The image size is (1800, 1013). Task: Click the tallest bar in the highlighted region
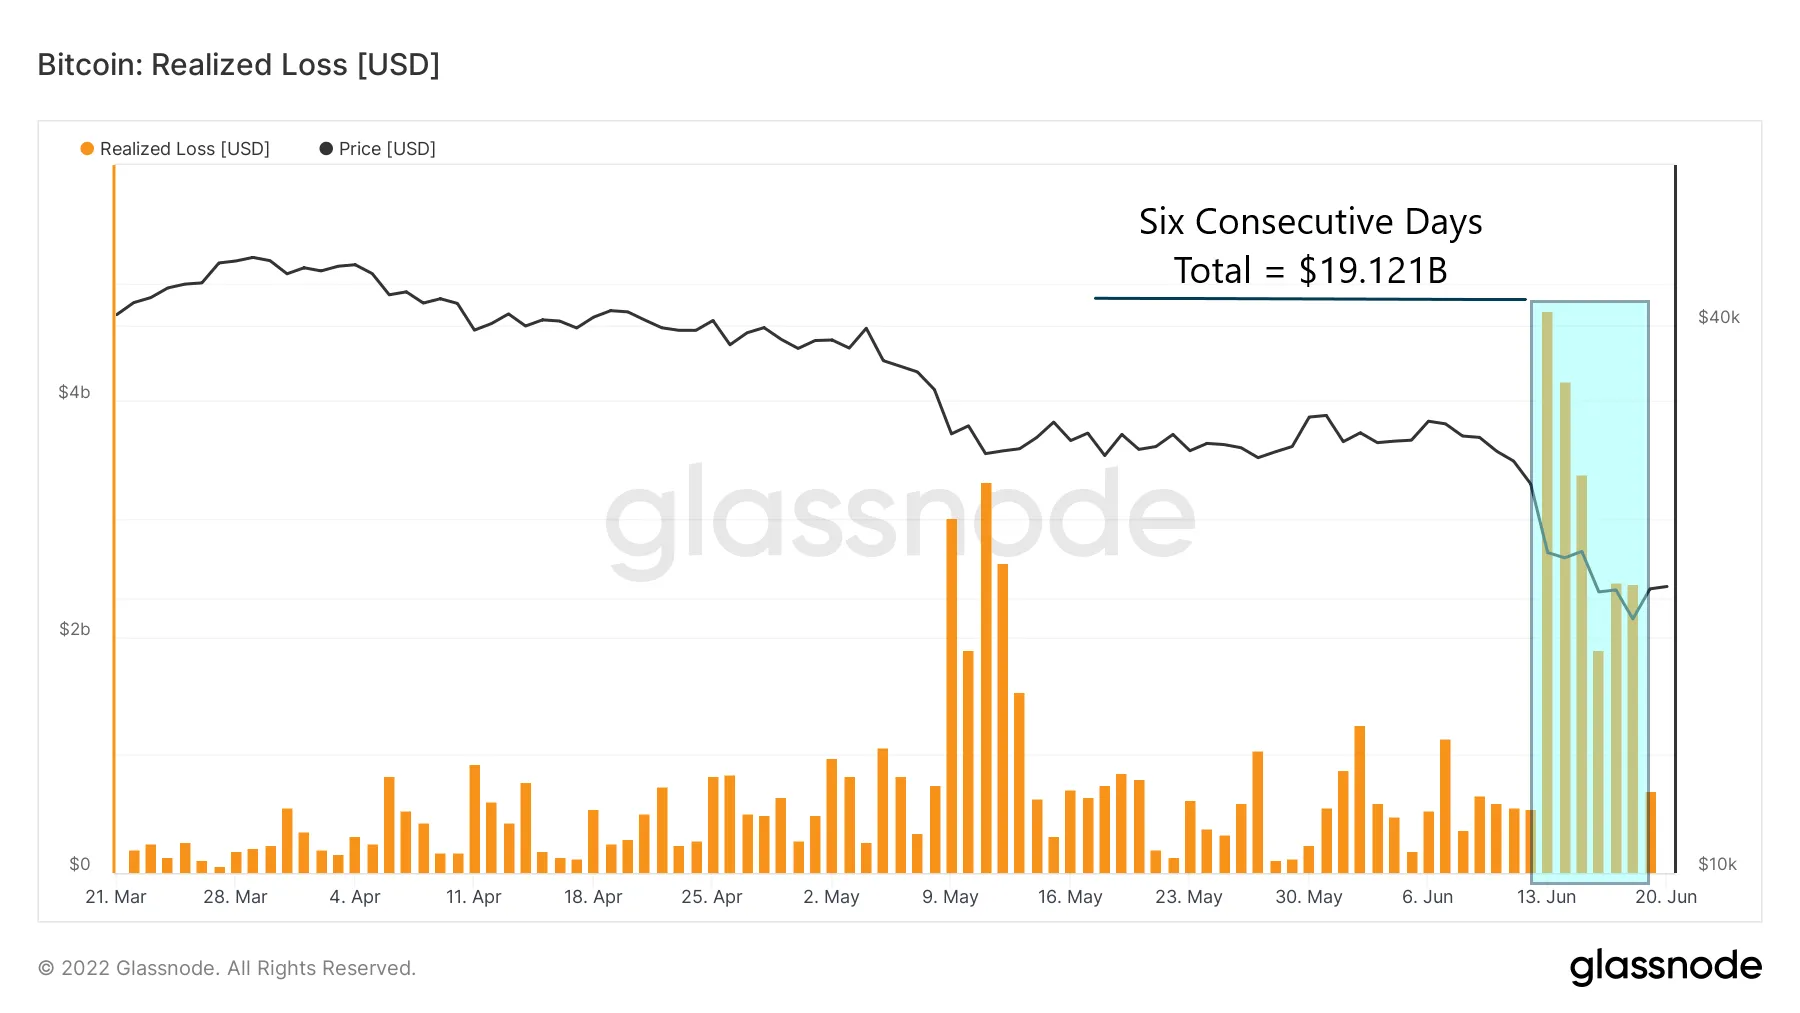tap(1547, 592)
